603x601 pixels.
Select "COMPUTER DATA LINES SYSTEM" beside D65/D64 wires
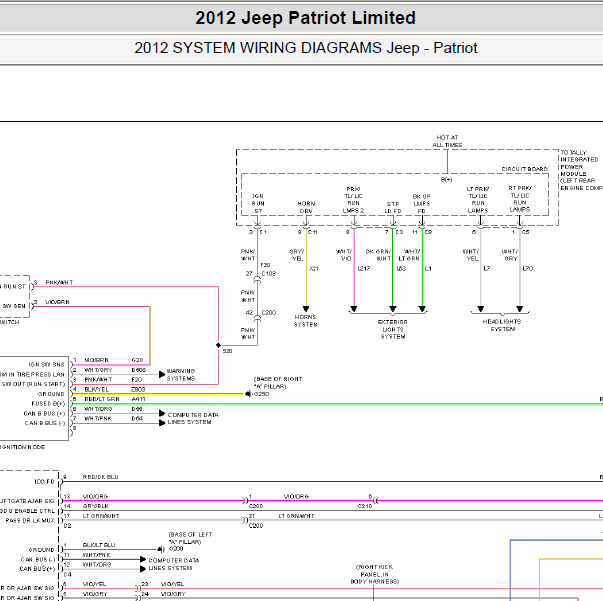193,418
